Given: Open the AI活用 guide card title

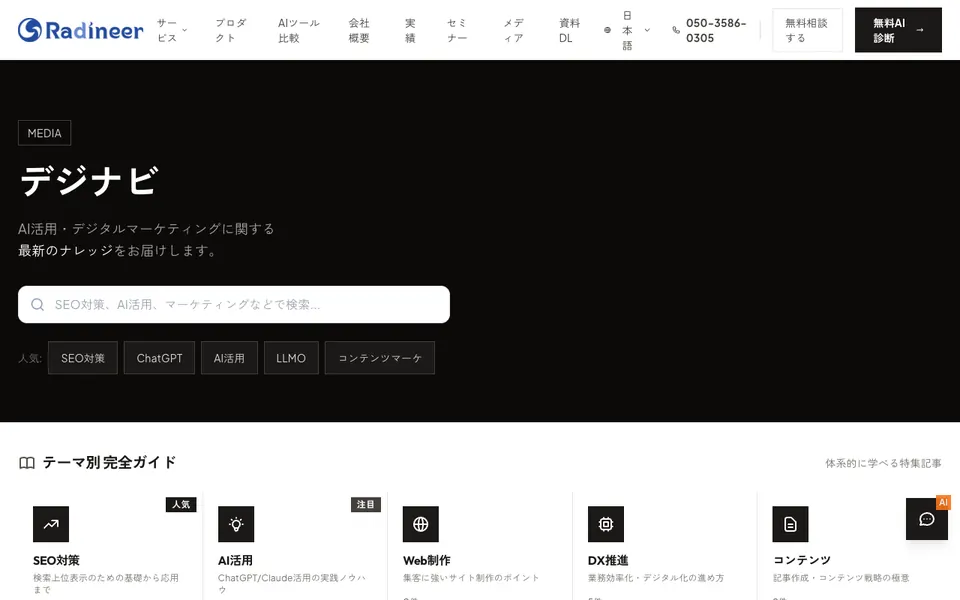Looking at the screenshot, I should [235, 560].
